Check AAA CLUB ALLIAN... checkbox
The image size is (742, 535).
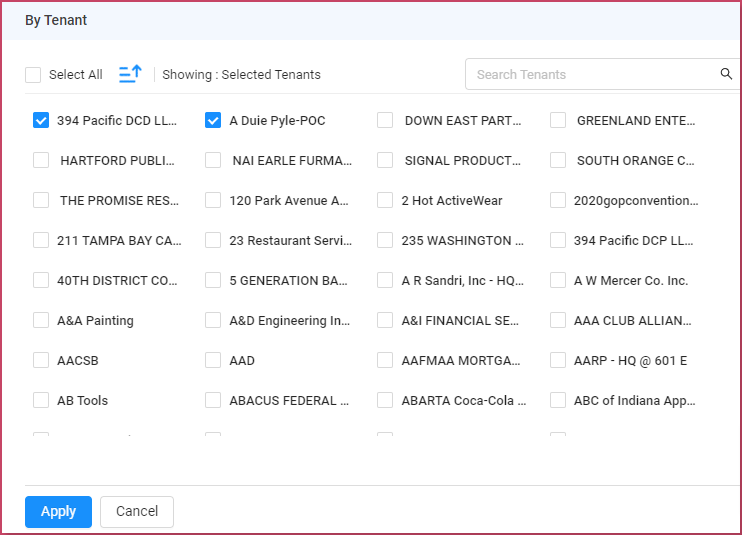(558, 320)
